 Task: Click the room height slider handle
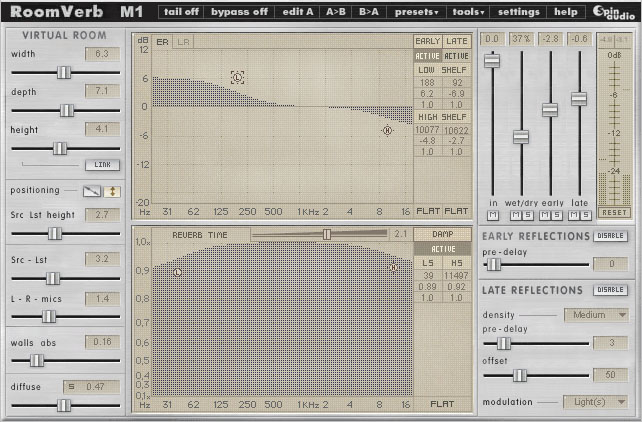pos(60,148)
